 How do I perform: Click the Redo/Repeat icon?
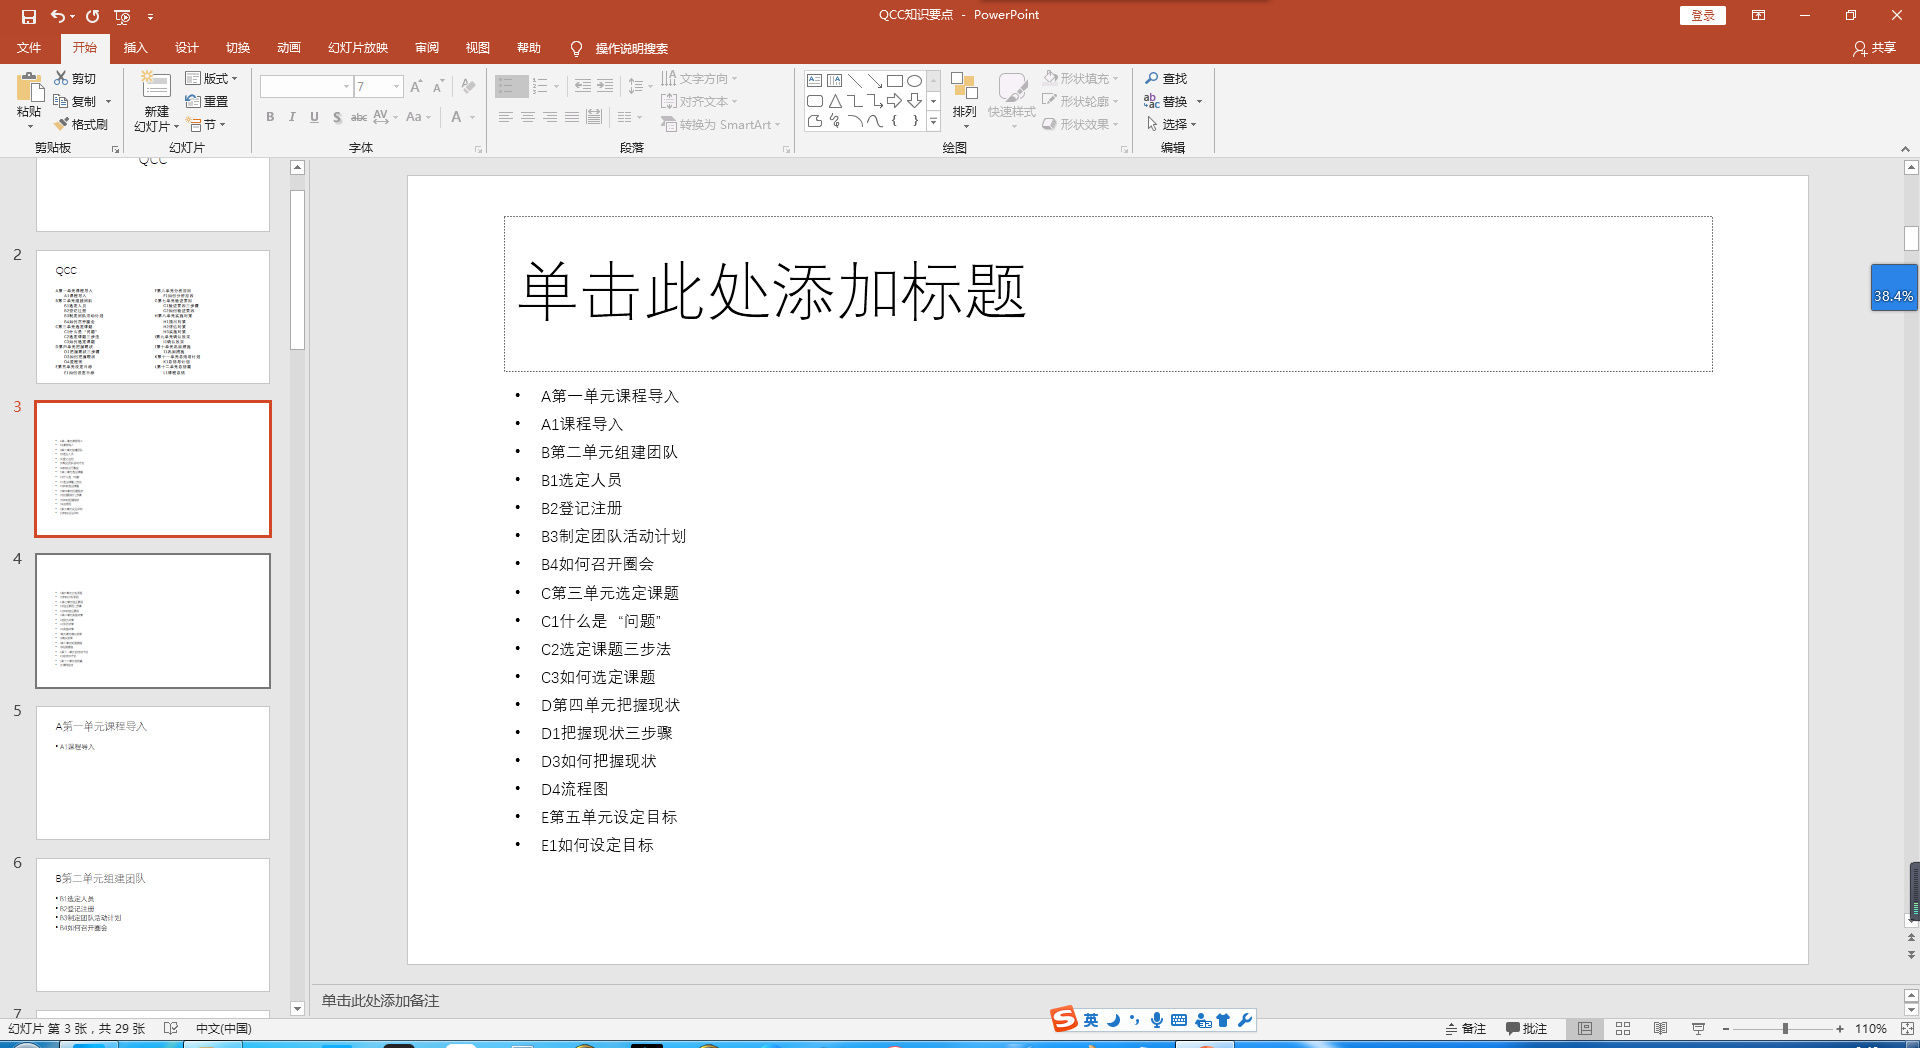click(x=92, y=16)
